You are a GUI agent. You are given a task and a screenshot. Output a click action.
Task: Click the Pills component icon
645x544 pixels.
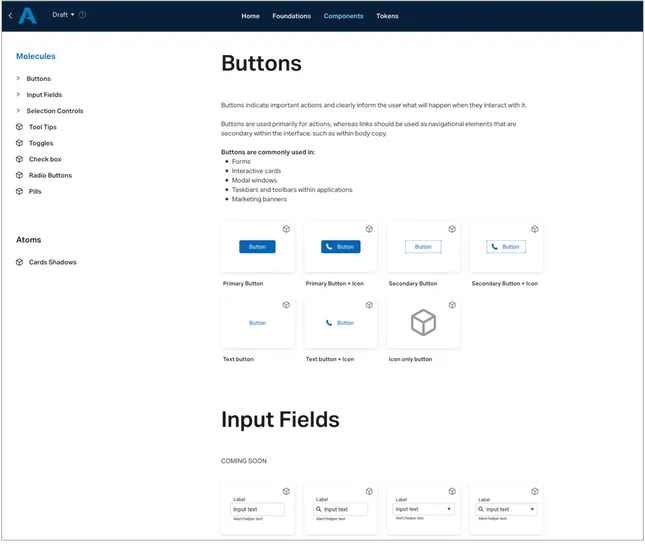tap(19, 191)
